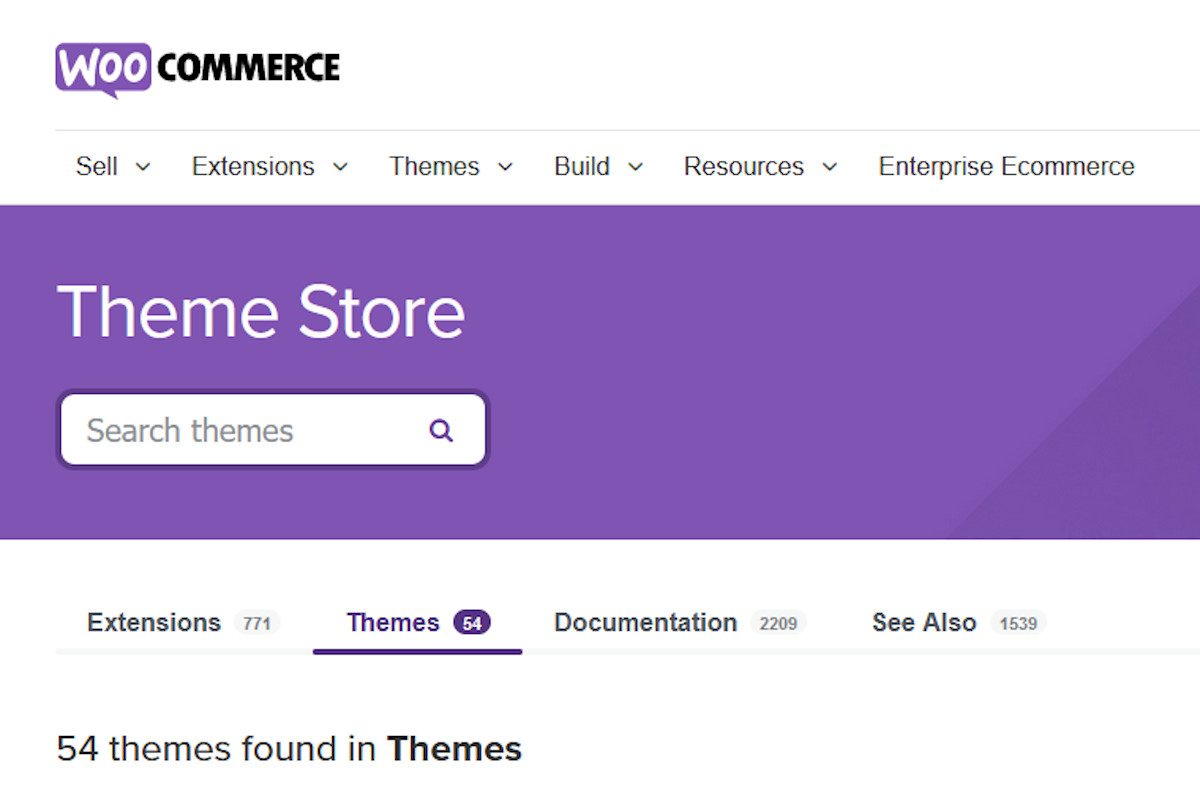Expand the Extensions menu chevron

pos(341,167)
